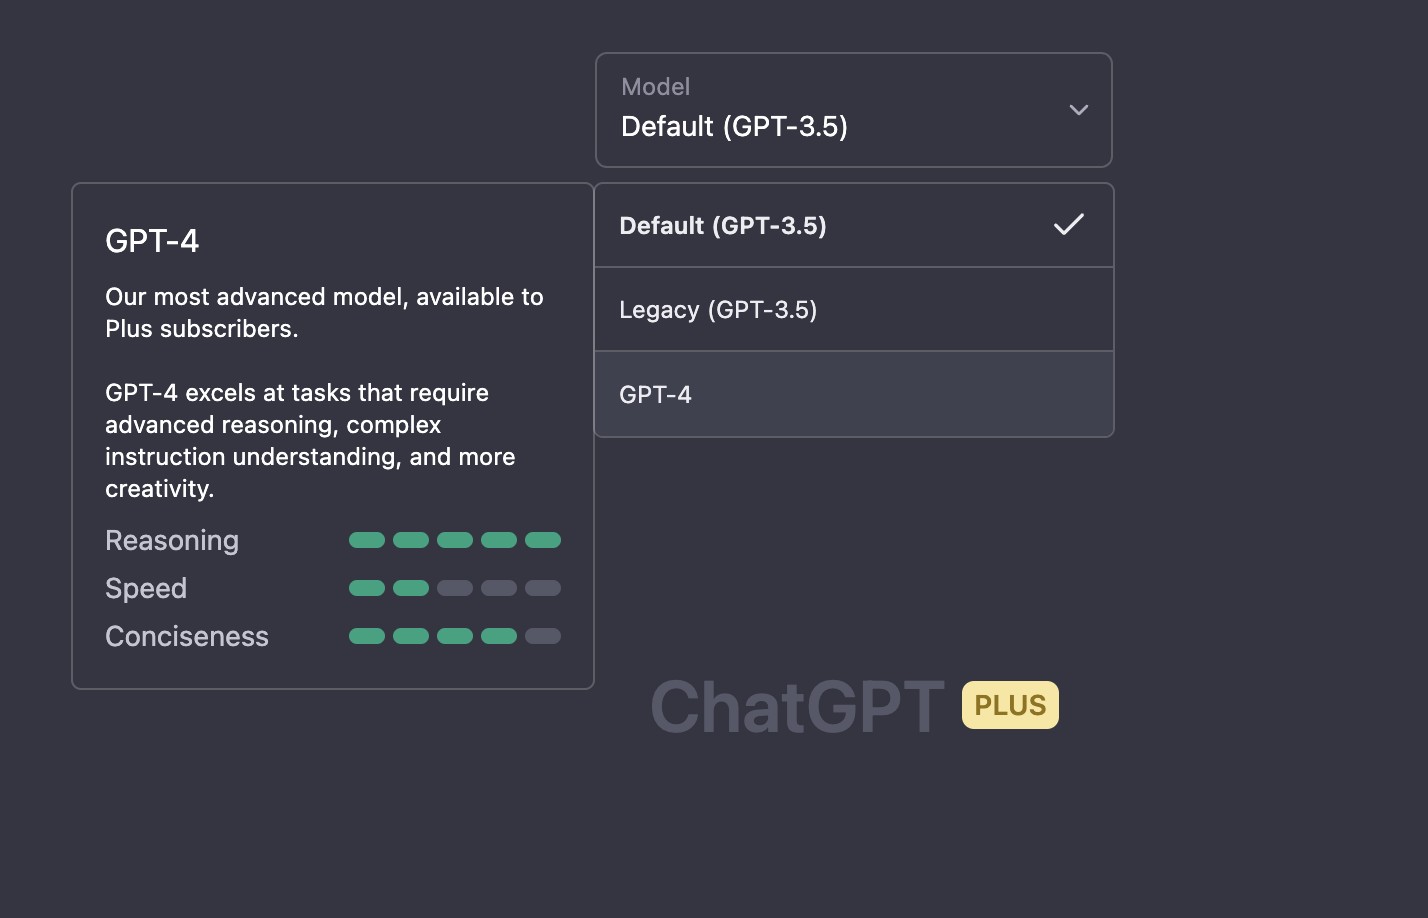Click the ChatGPT logo text
This screenshot has height=918, width=1428.
(797, 707)
